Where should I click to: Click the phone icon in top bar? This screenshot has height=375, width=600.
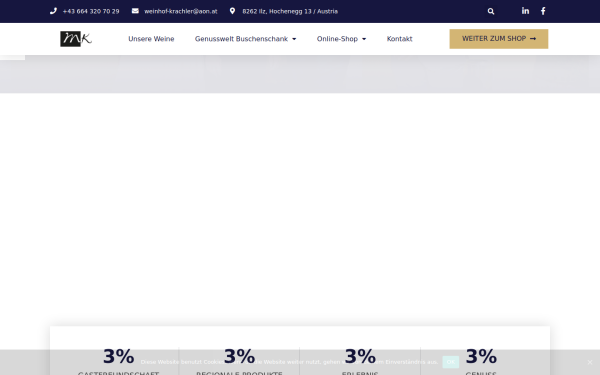pyautogui.click(x=53, y=11)
